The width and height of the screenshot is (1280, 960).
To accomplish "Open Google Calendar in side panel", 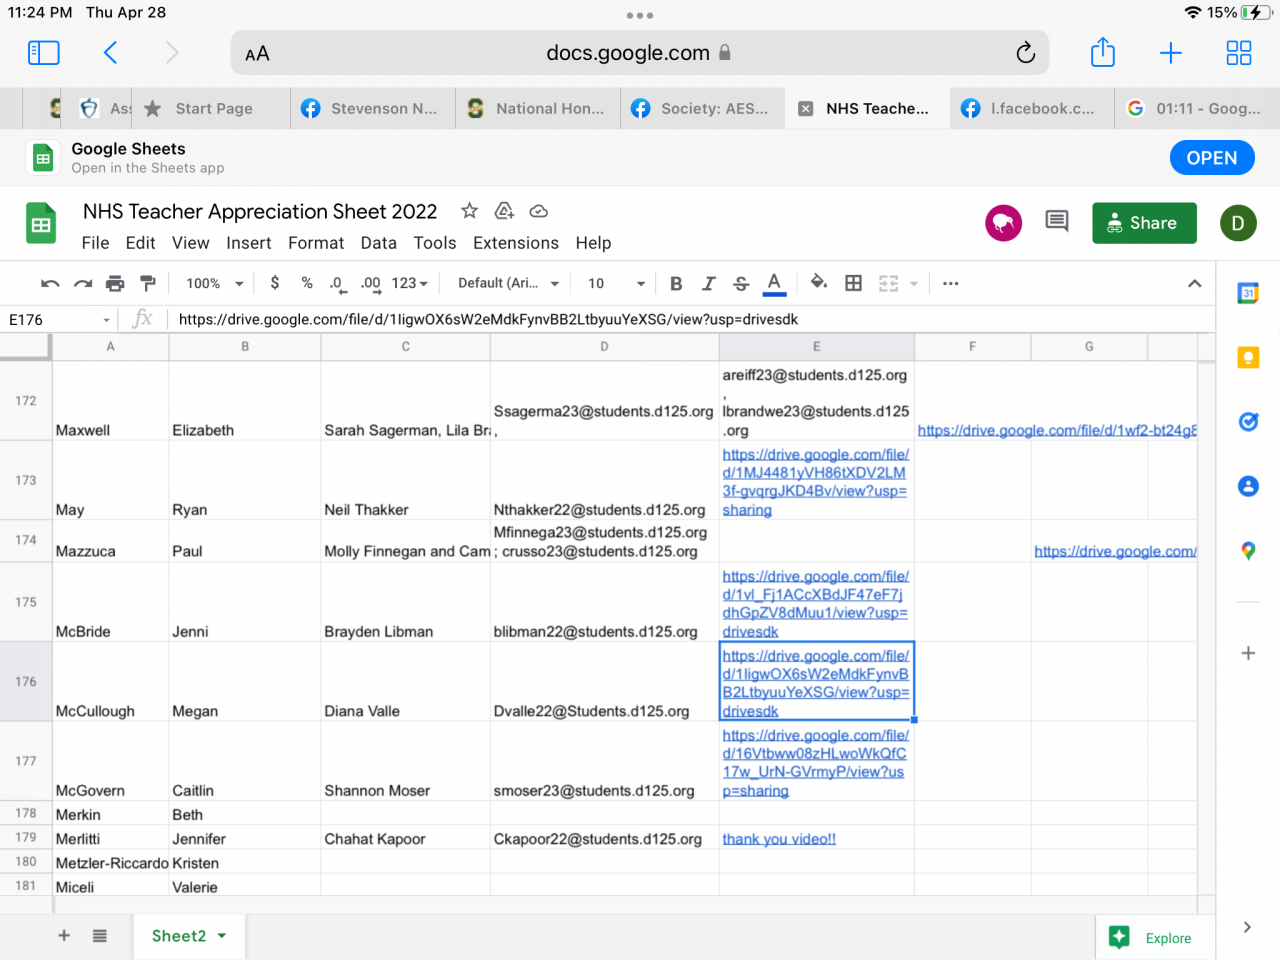I will pos(1248,294).
